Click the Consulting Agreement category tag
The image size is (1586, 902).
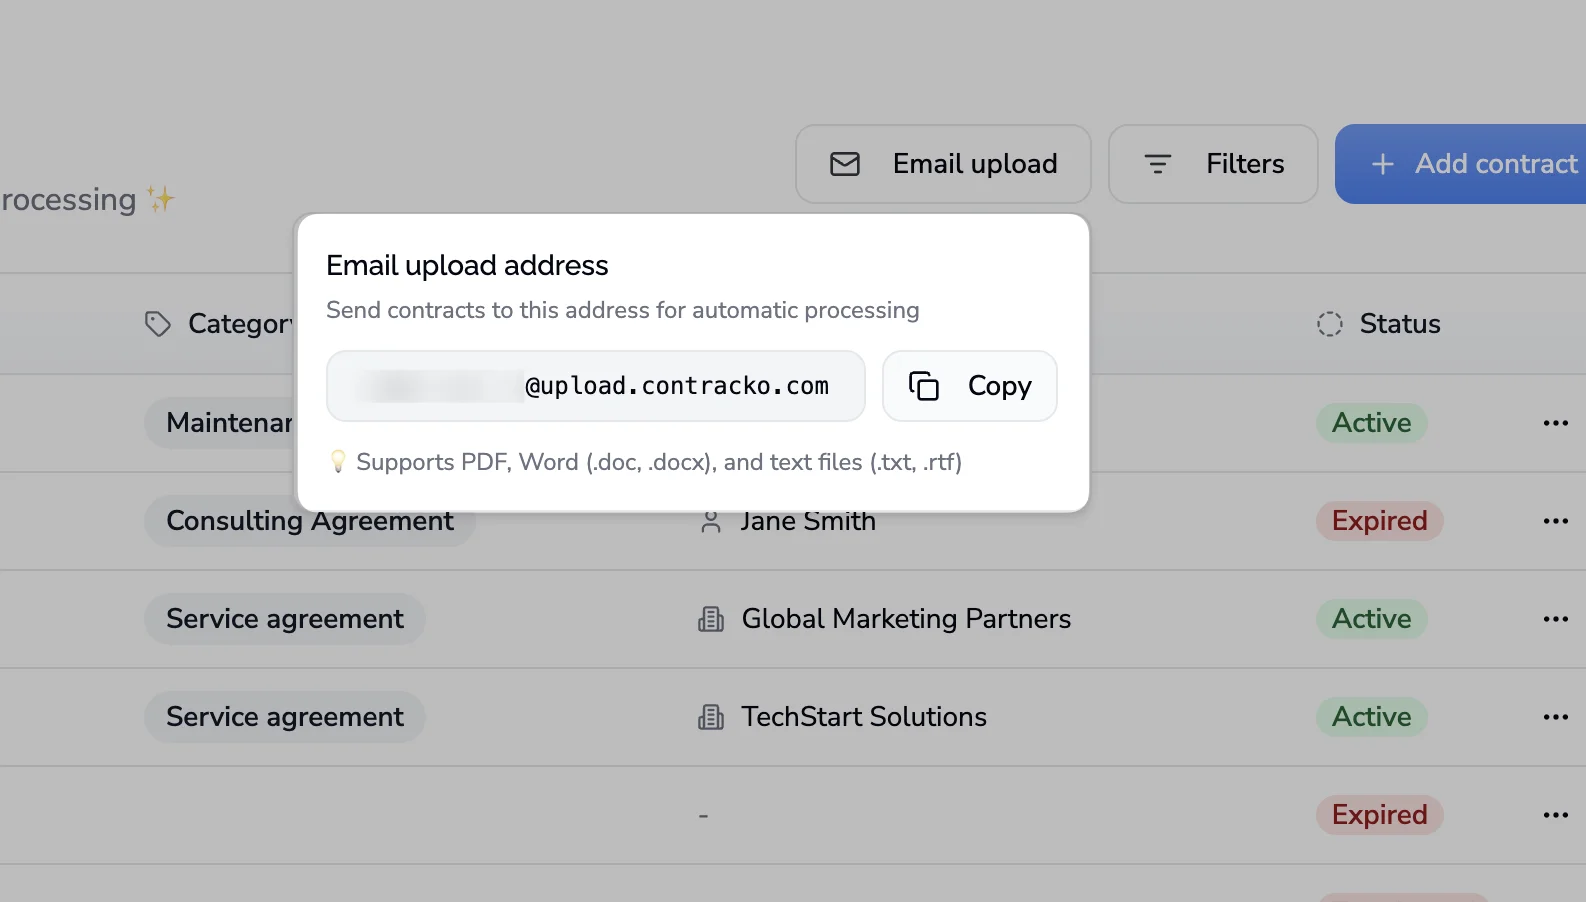(309, 523)
